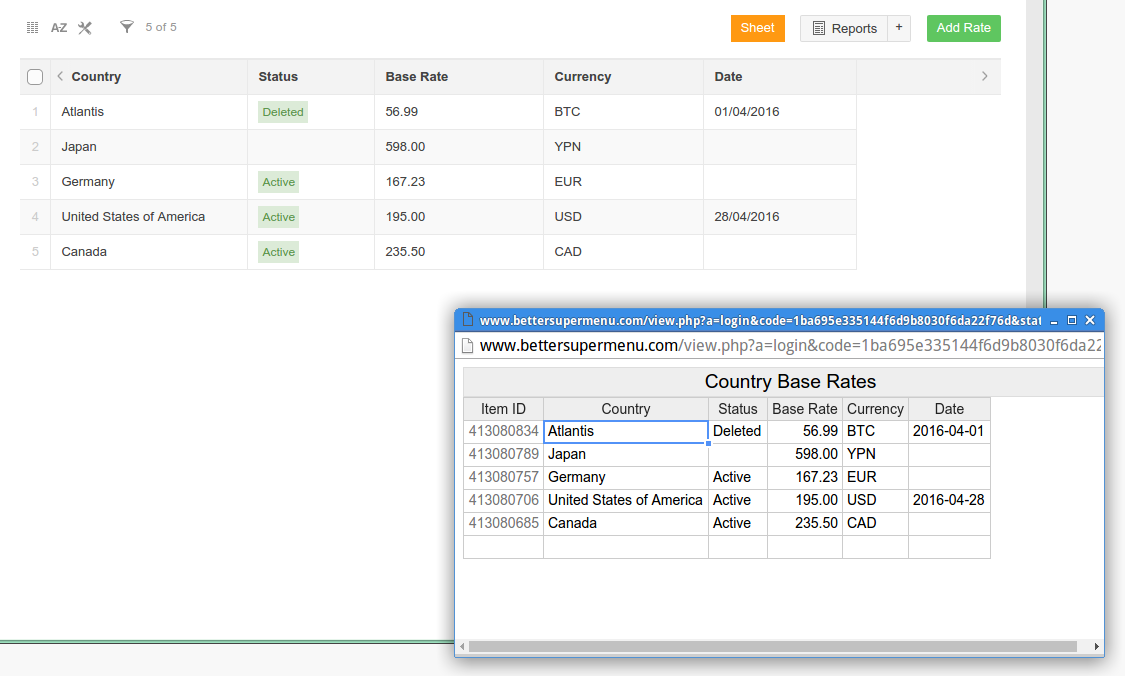1125x676 pixels.
Task: Click the page icon in popup address bar
Action: pyautogui.click(x=466, y=346)
